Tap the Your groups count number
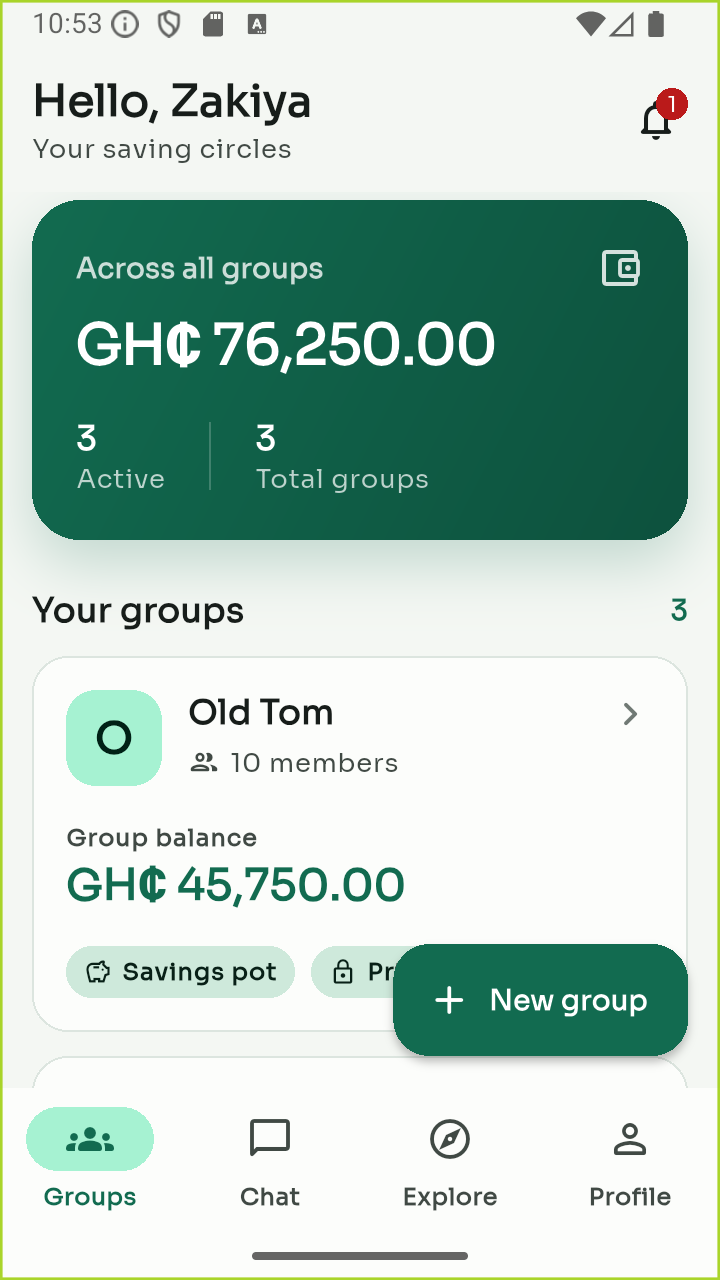The height and width of the screenshot is (1280, 720). coord(679,610)
